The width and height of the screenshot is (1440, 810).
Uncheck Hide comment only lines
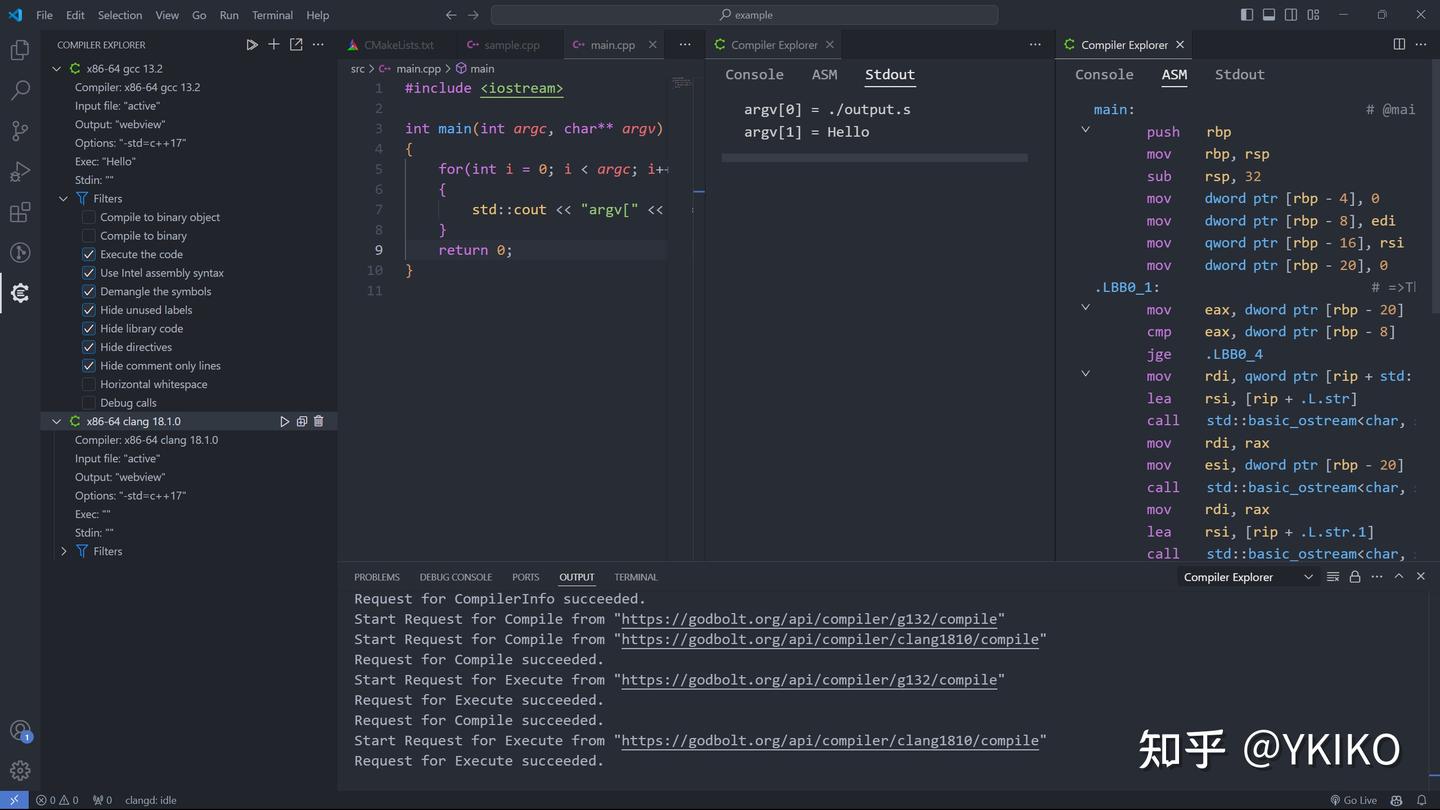pos(89,366)
